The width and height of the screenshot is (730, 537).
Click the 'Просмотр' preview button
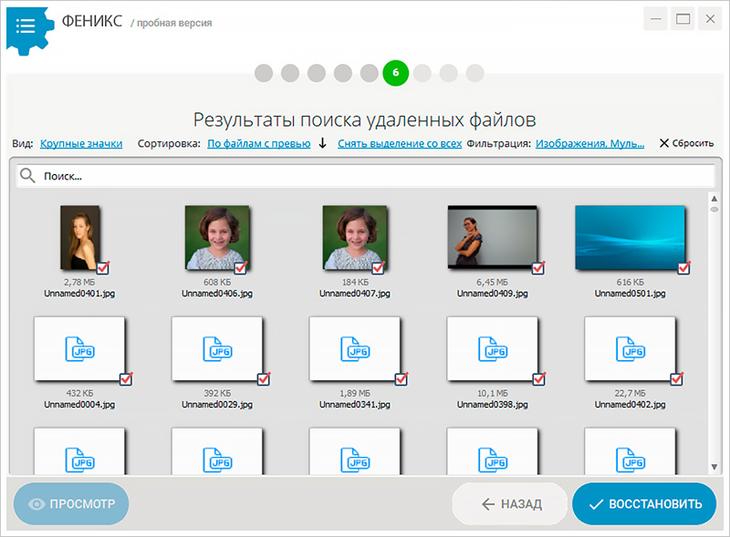71,504
